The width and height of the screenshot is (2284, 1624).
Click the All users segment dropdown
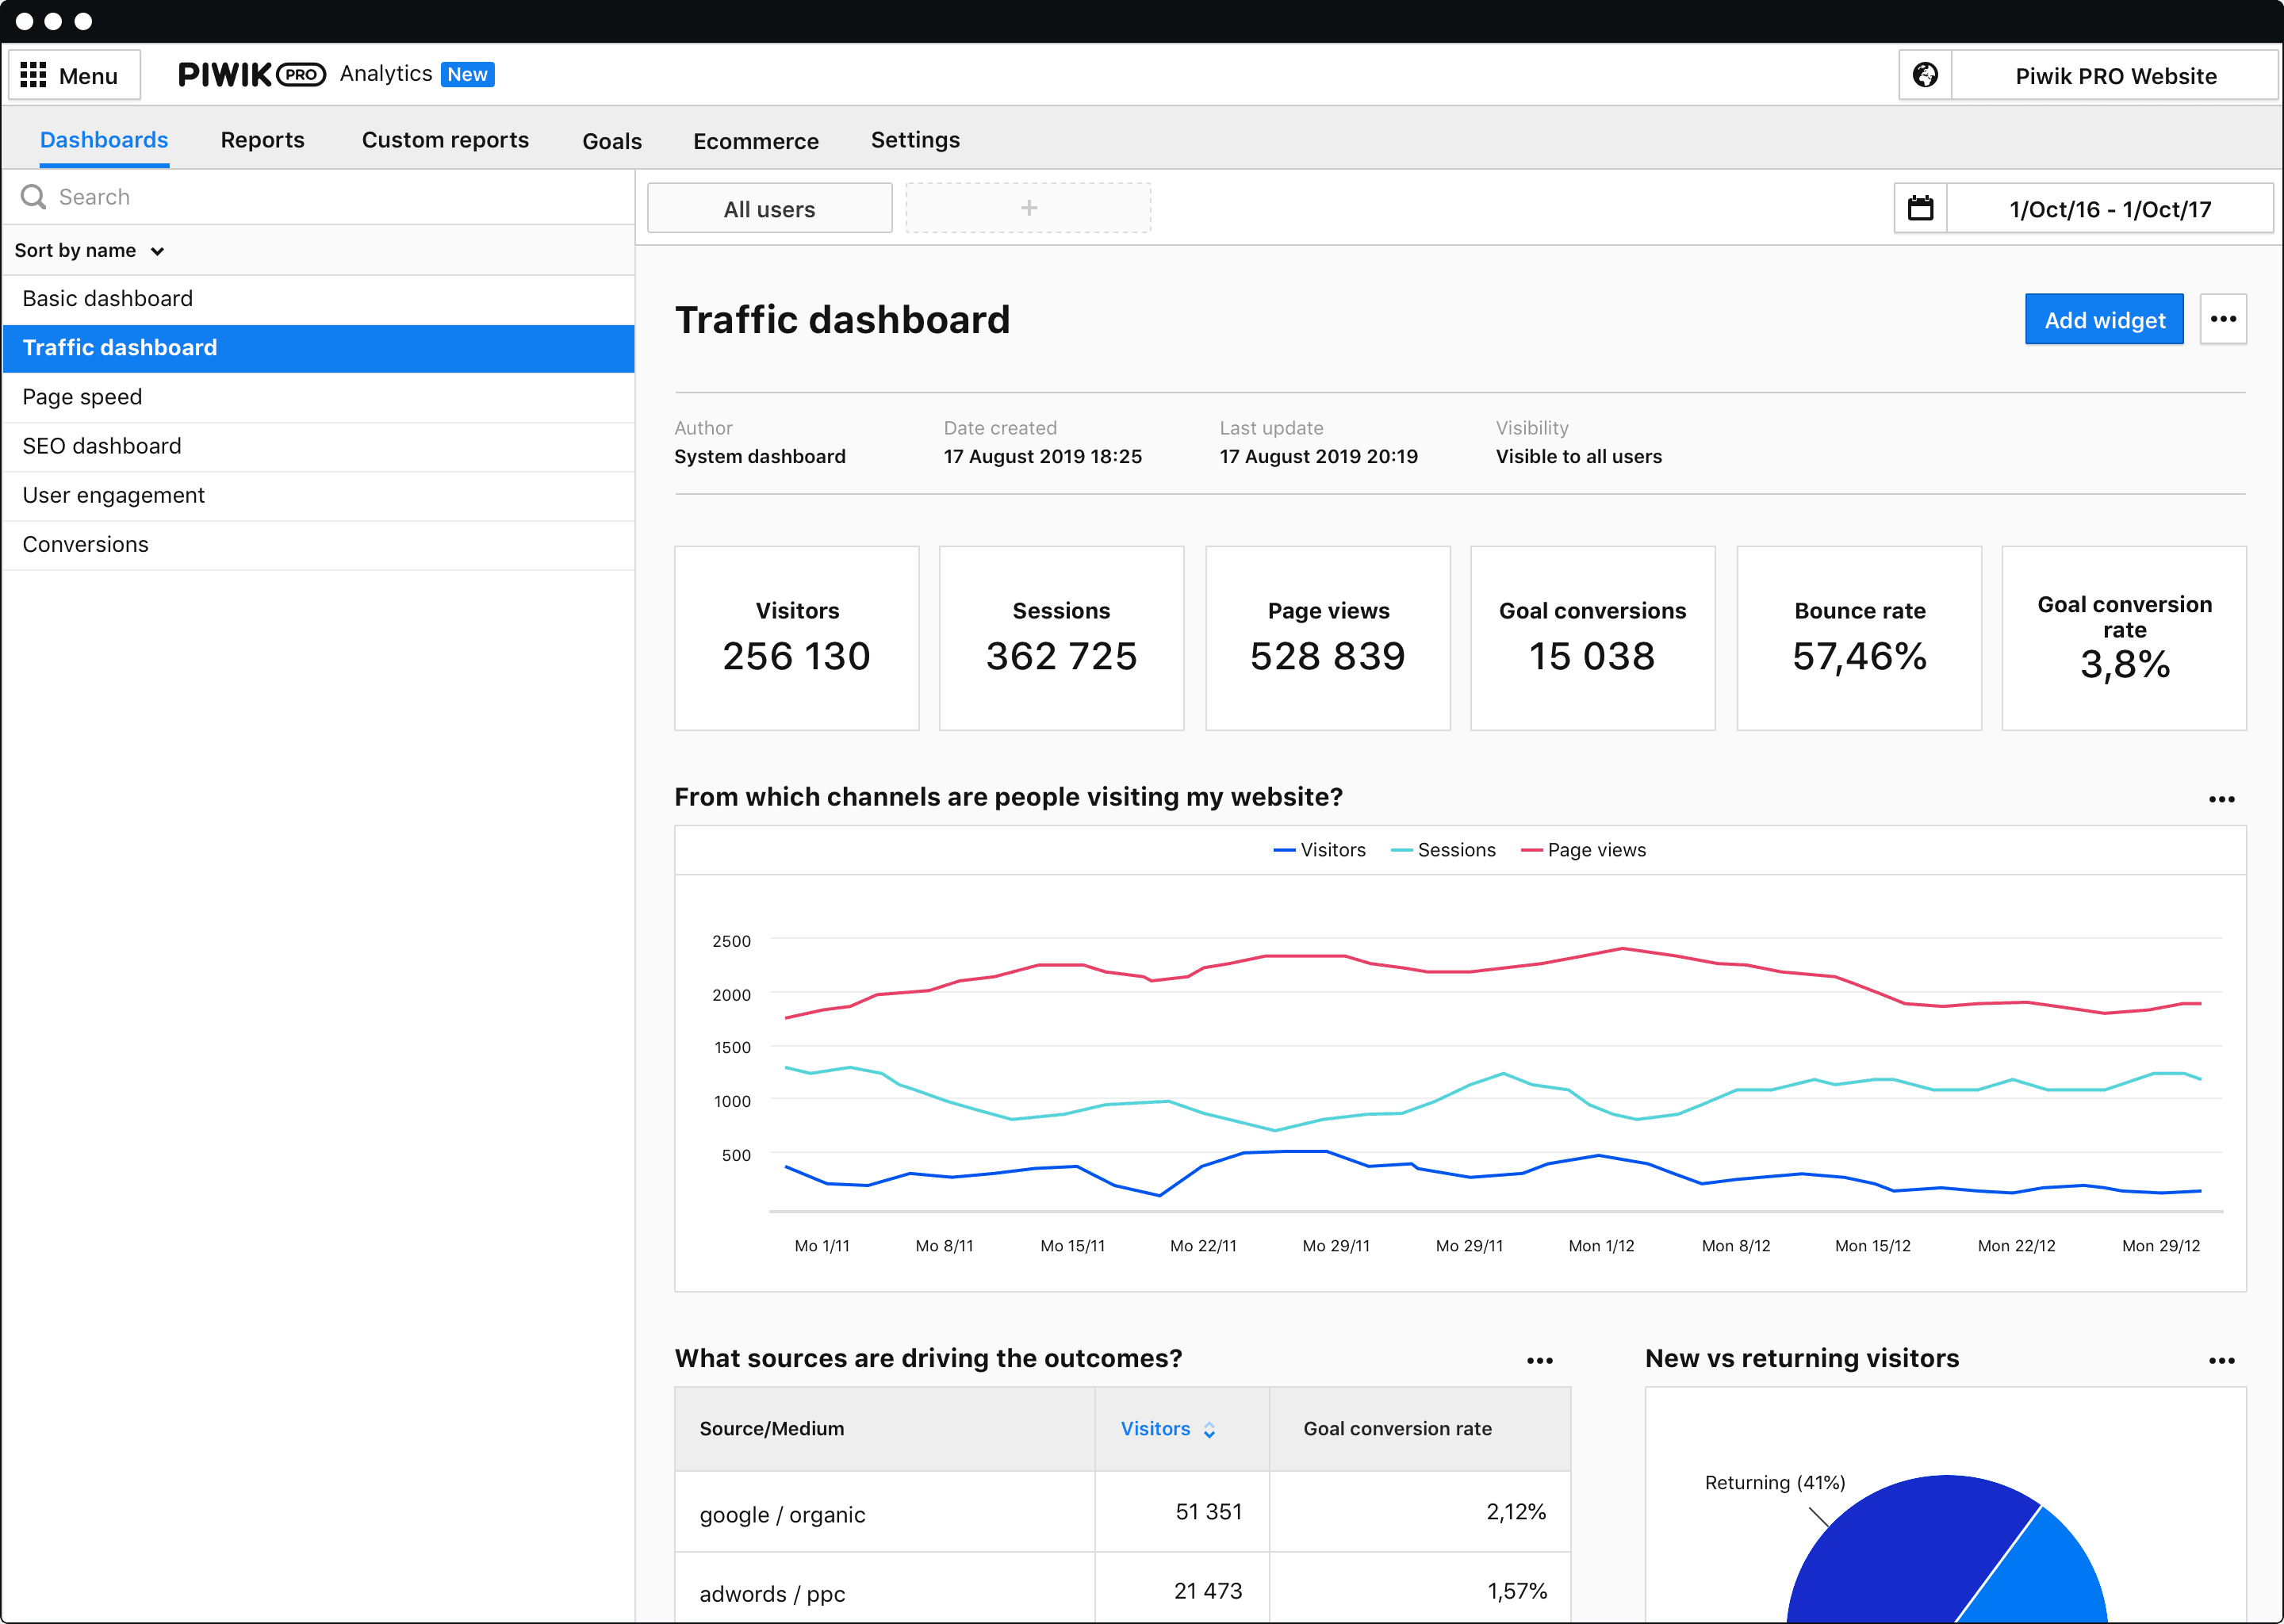pos(769,208)
